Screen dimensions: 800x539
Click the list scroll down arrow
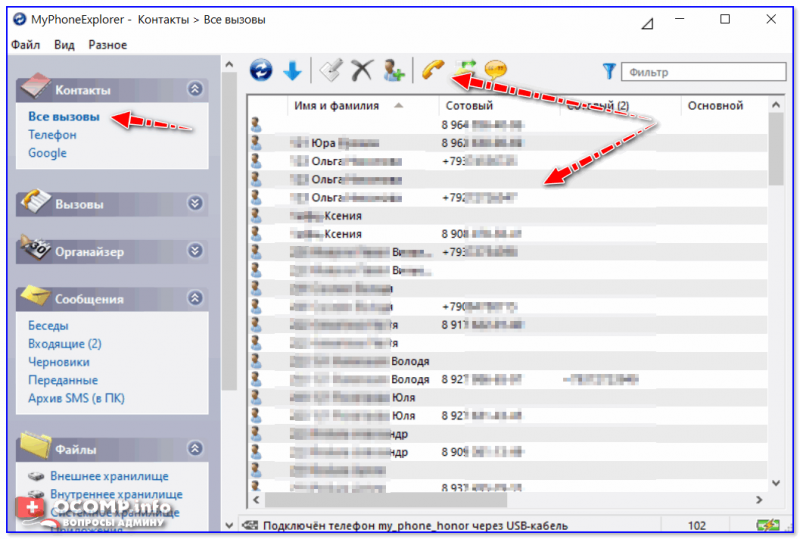point(776,483)
